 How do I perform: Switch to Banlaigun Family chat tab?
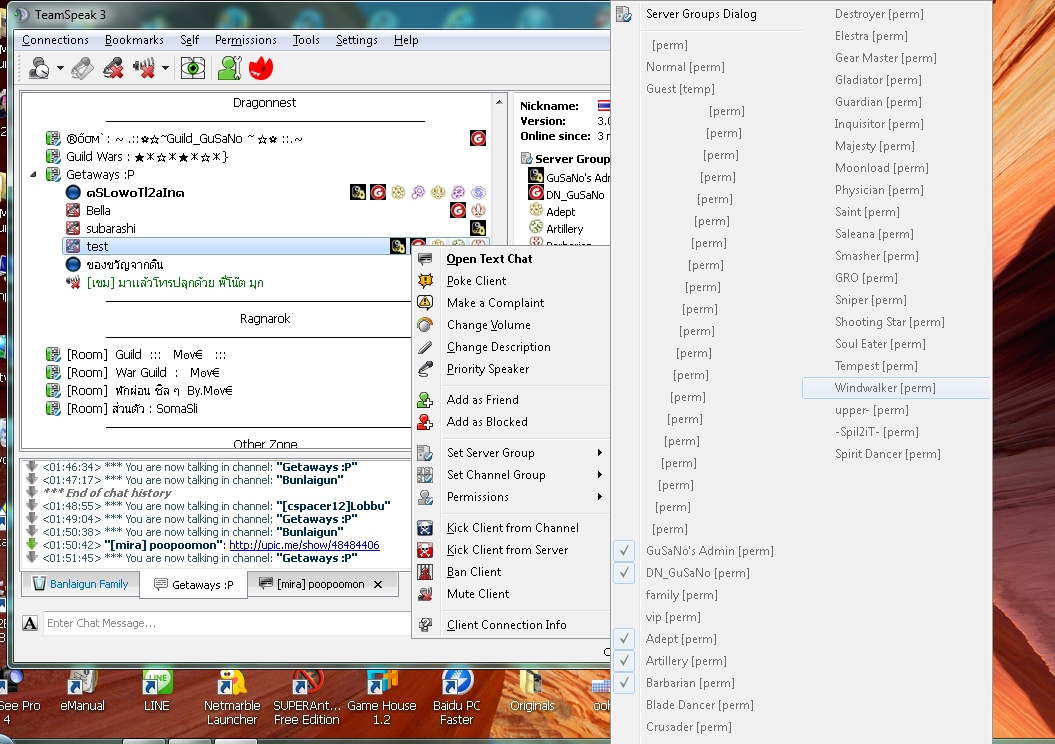tap(81, 584)
